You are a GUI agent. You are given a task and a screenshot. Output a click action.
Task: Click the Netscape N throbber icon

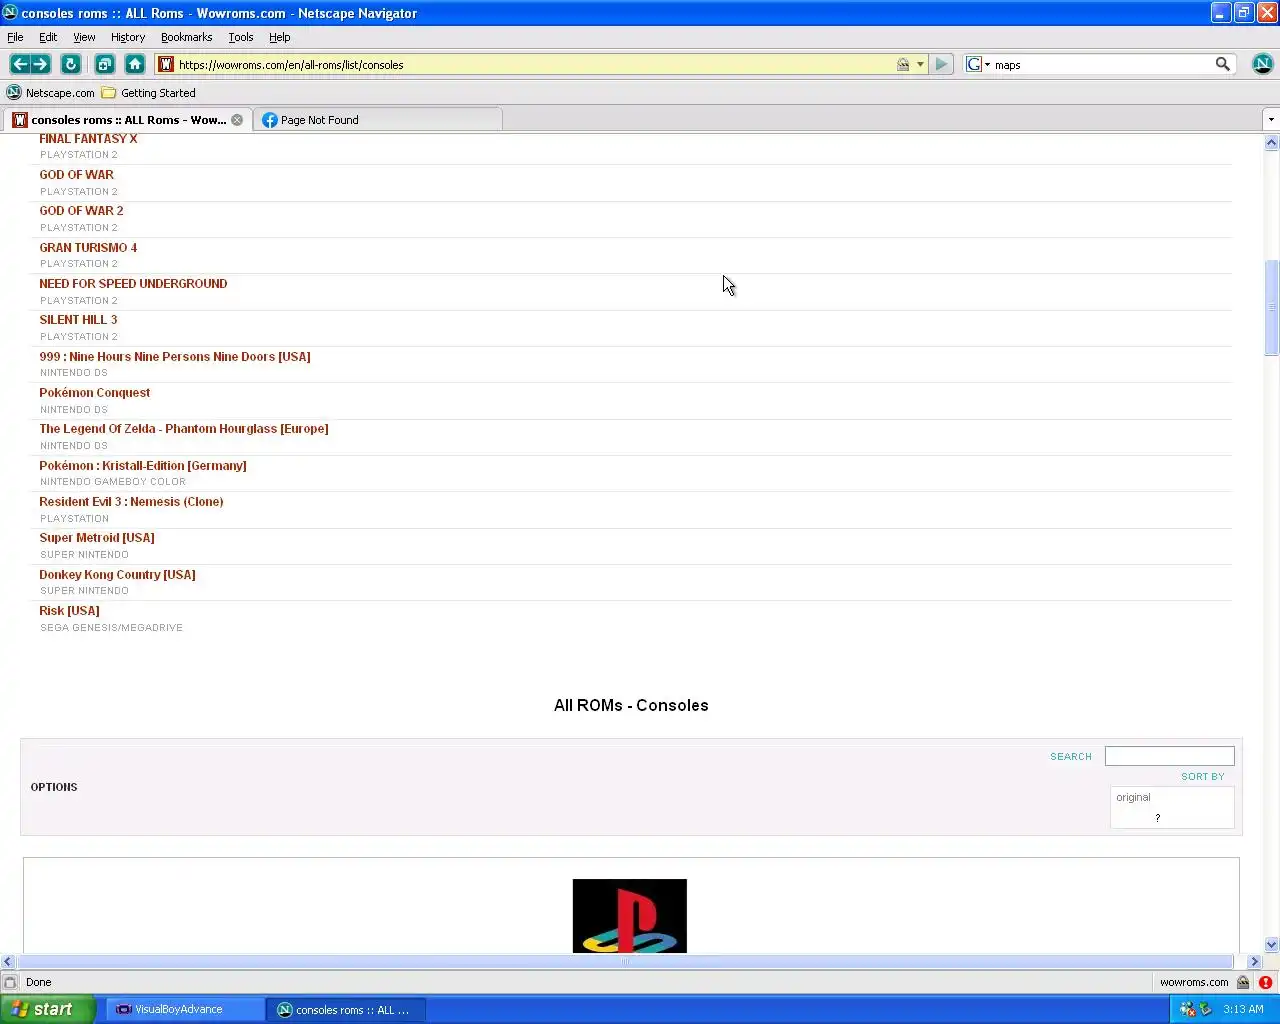click(x=1262, y=64)
